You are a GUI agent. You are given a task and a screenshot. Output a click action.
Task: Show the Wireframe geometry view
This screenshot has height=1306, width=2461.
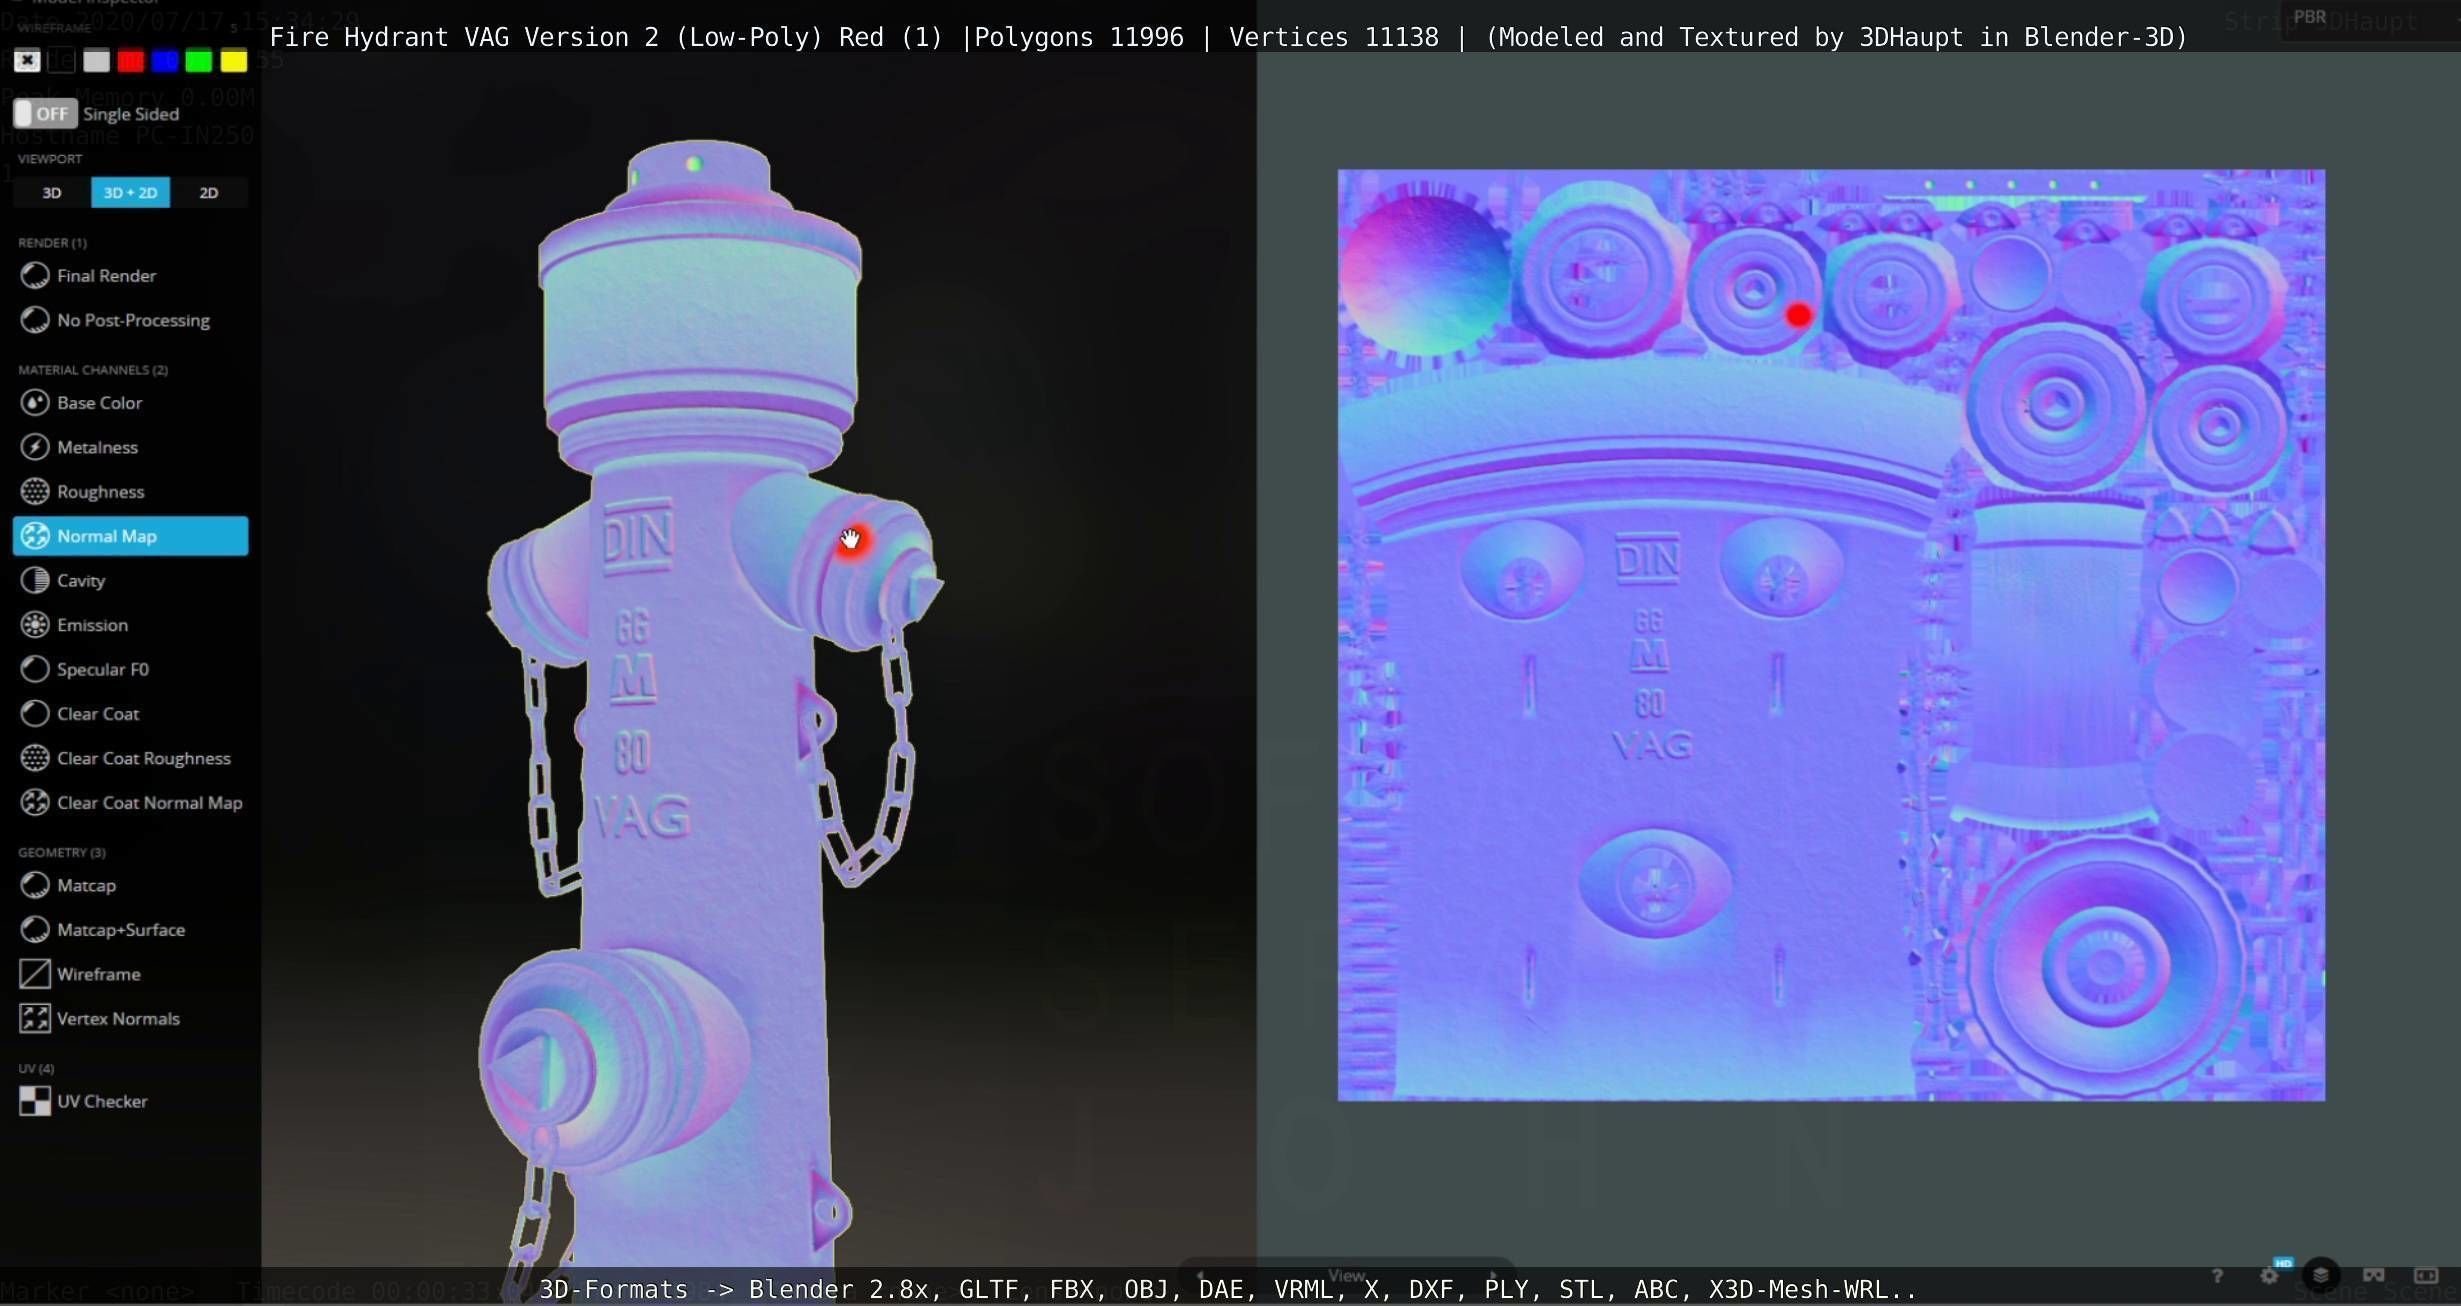point(130,974)
